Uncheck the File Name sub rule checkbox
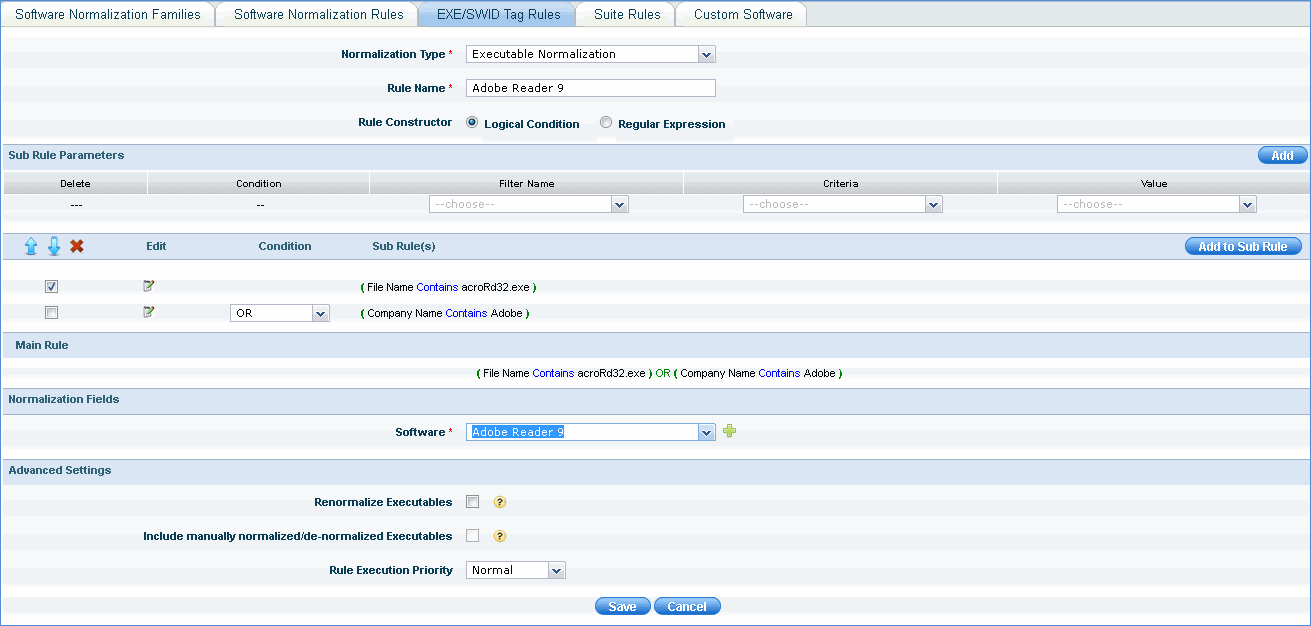 (x=52, y=287)
